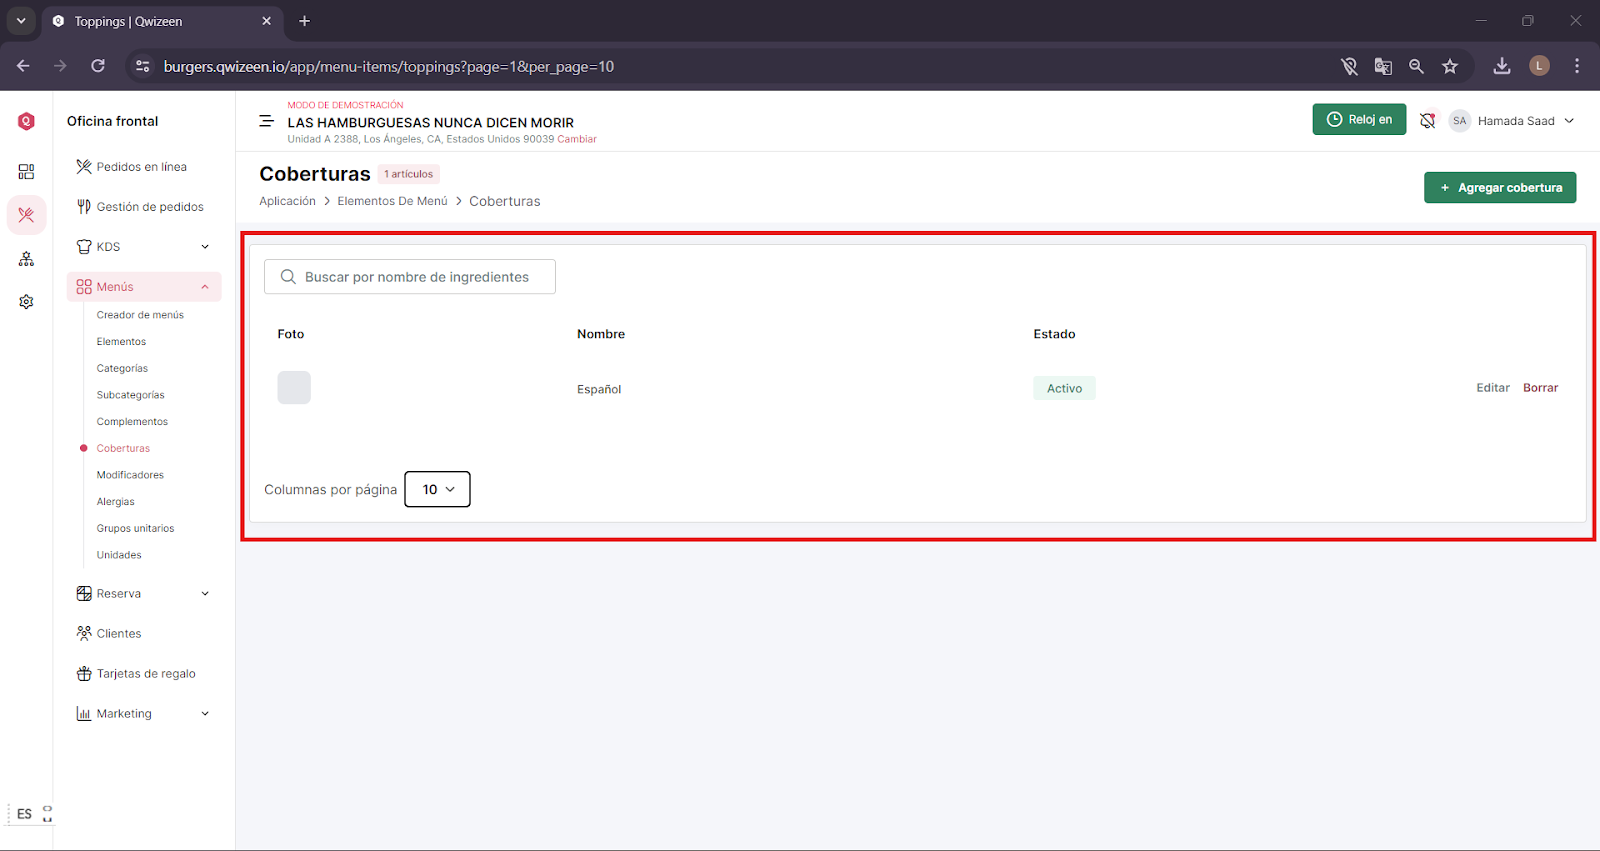Click the zoom magnifier icon in address bar
Viewport: 1600px width, 851px height.
pos(1416,66)
